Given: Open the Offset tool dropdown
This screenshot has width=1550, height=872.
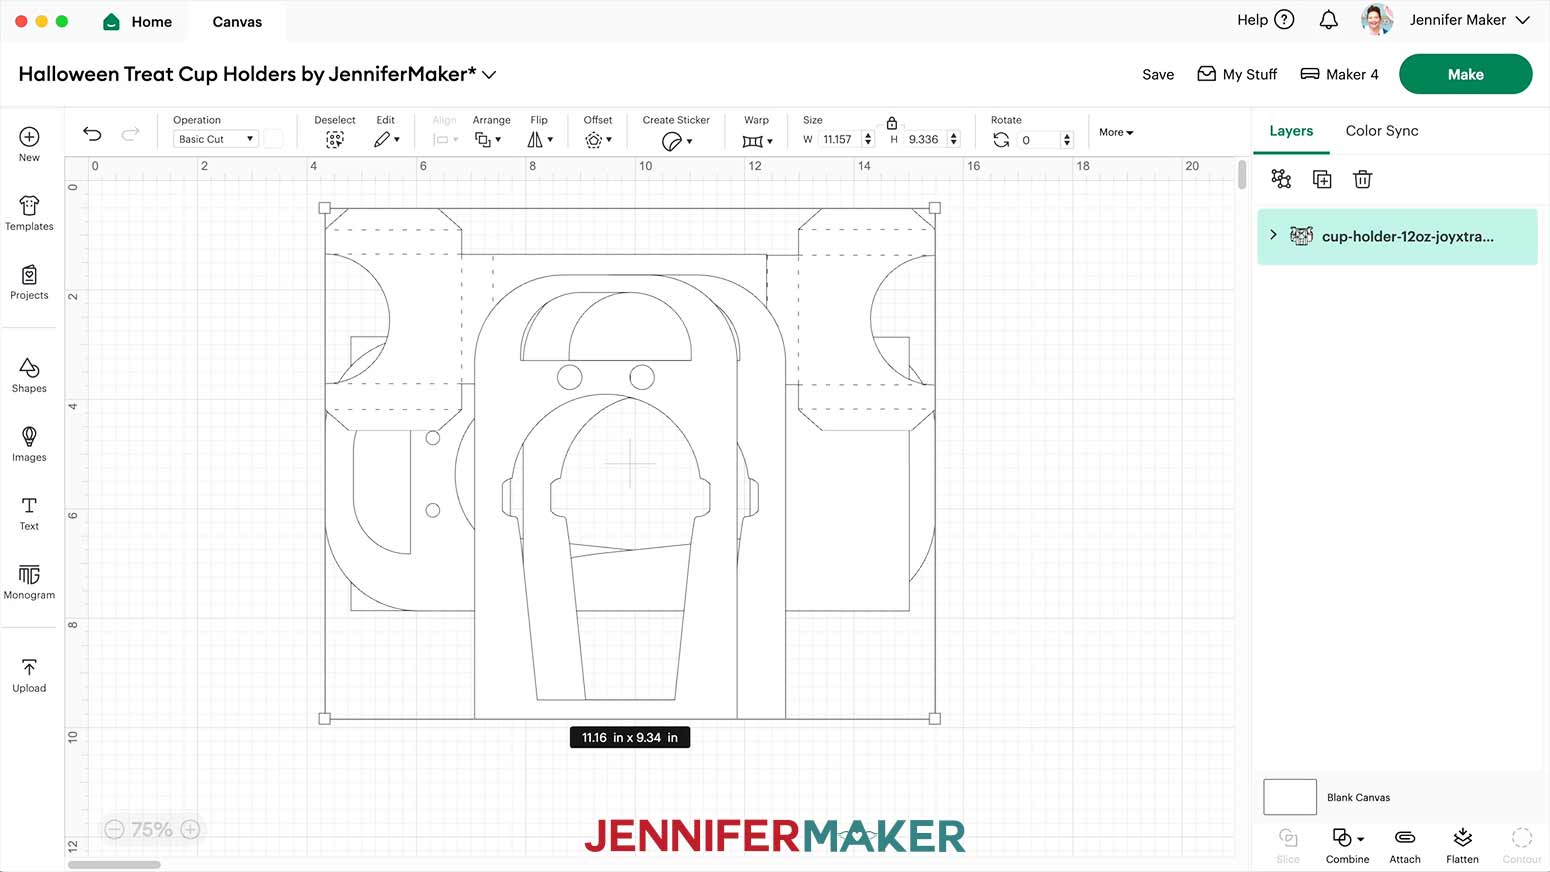Looking at the screenshot, I should click(x=598, y=140).
